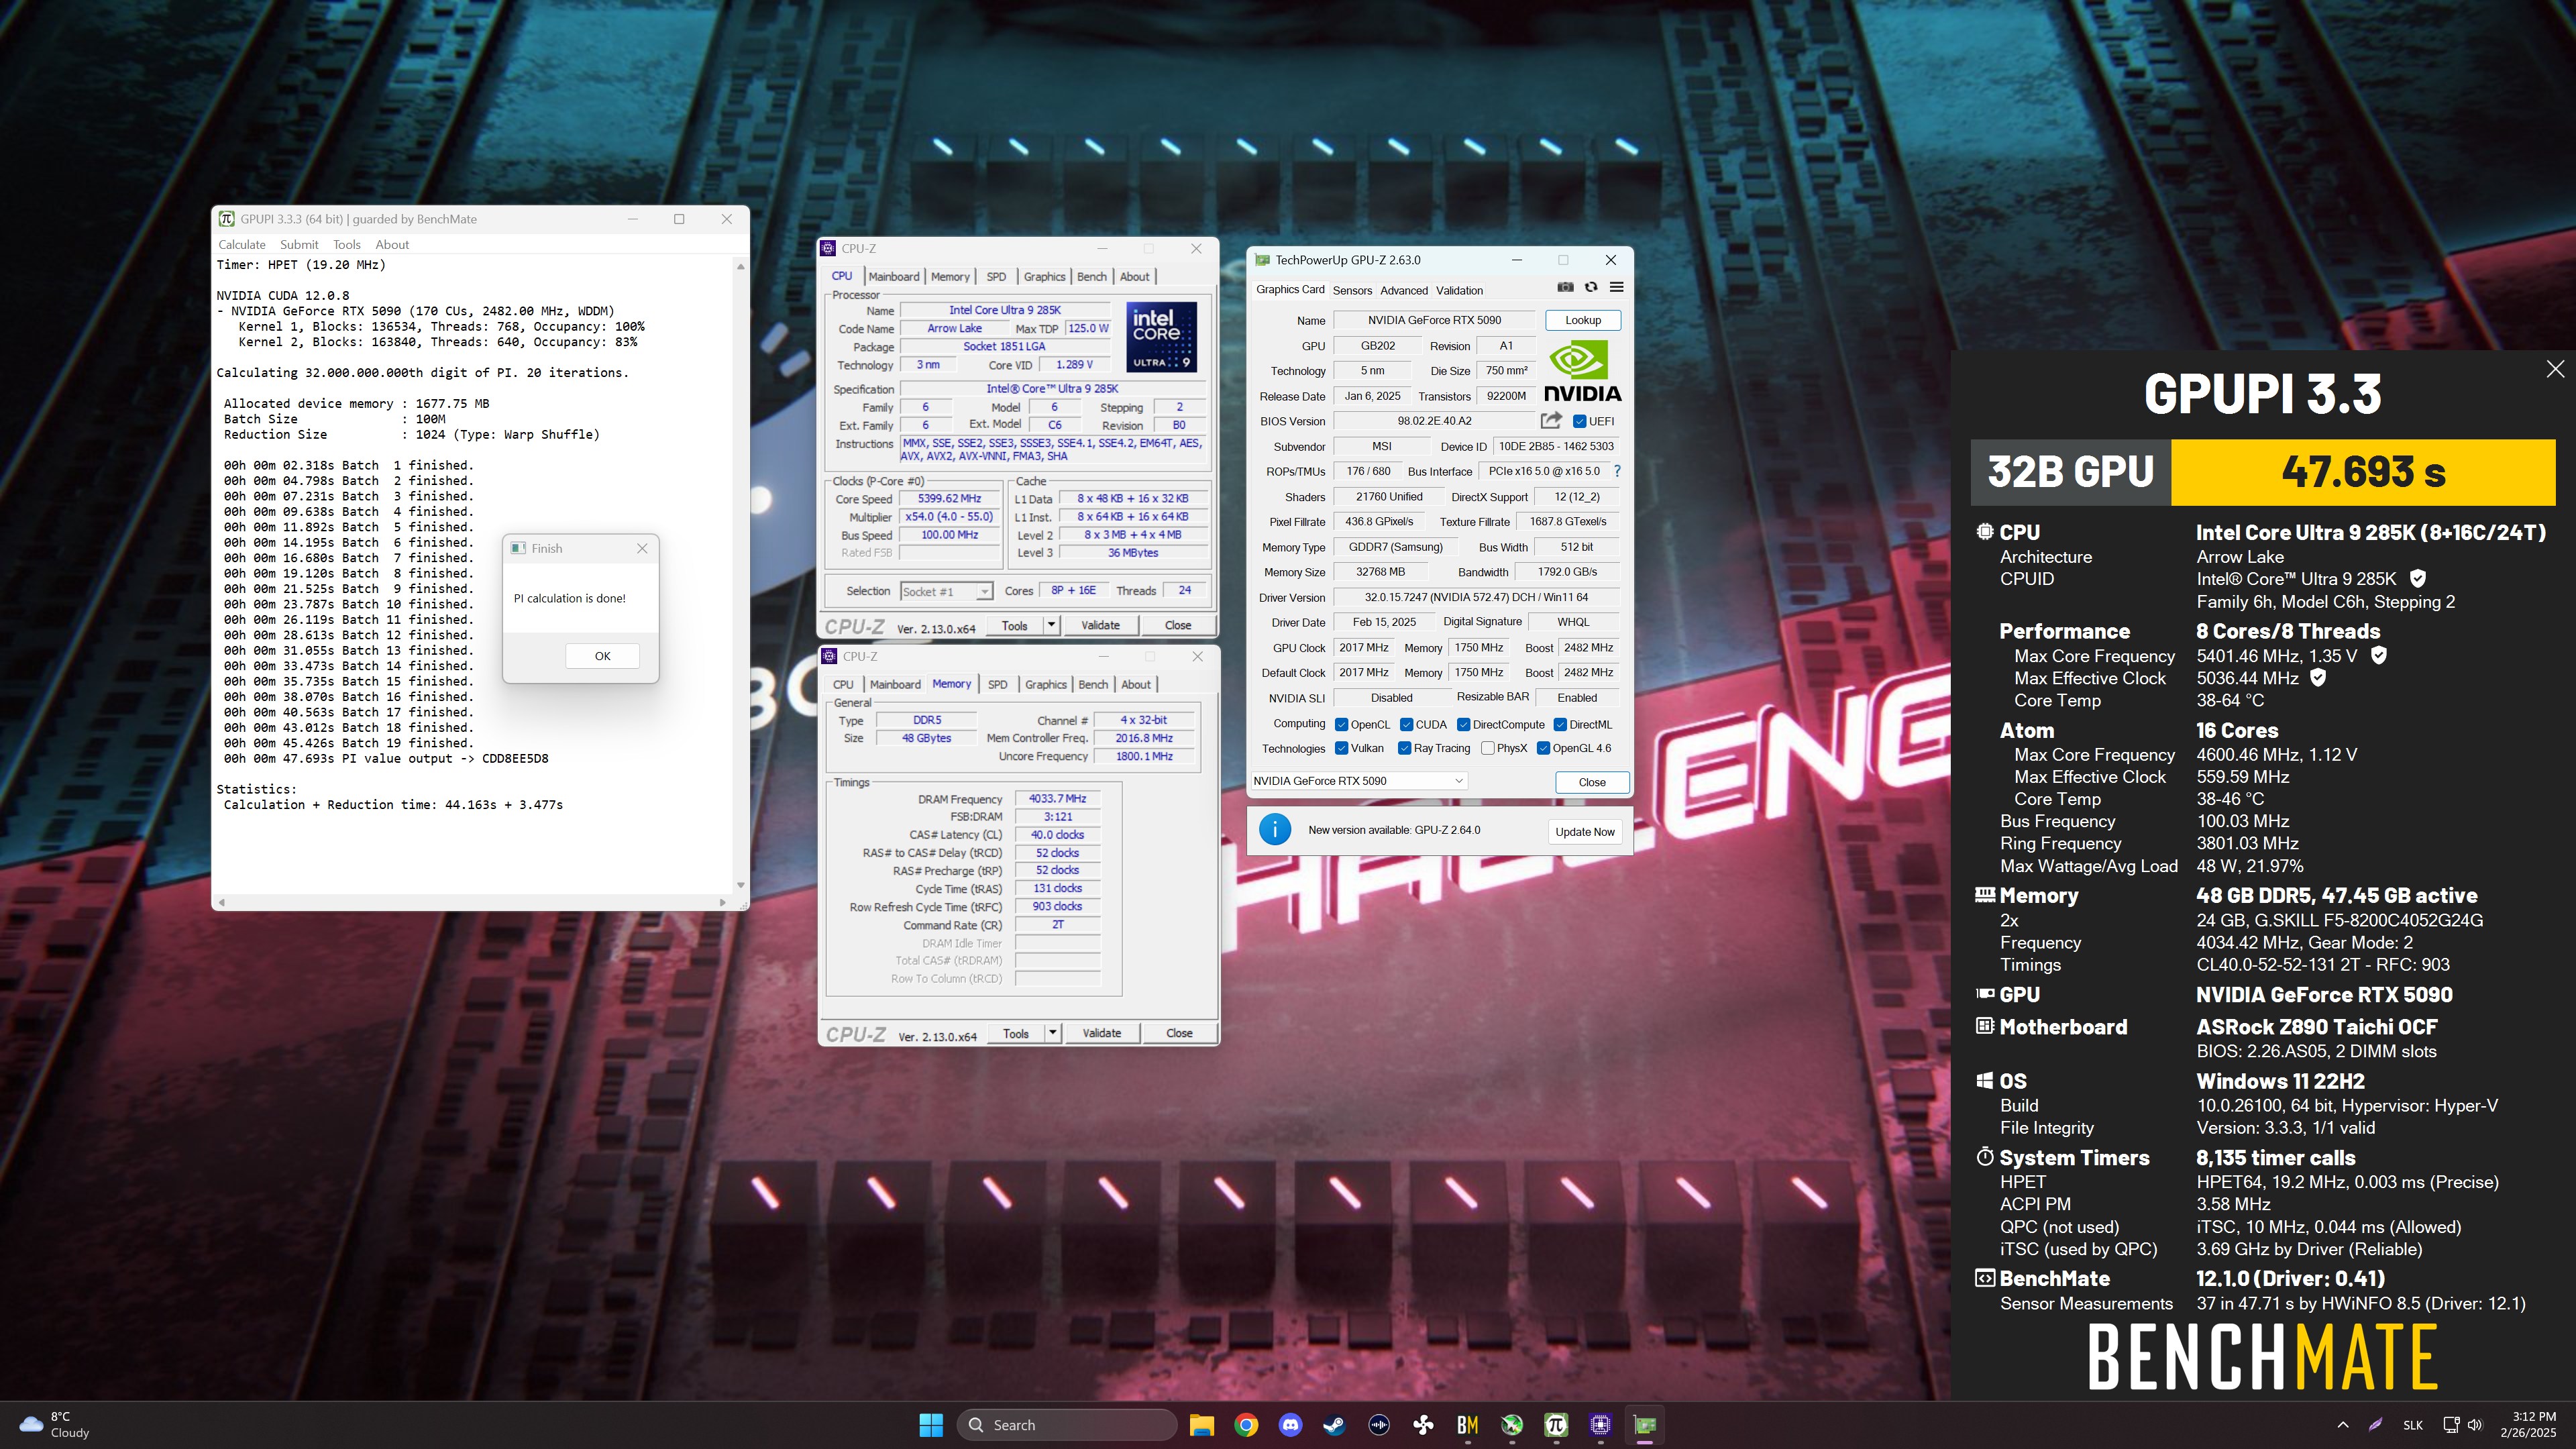Toggle the Vulkan checkbox

[1341, 748]
